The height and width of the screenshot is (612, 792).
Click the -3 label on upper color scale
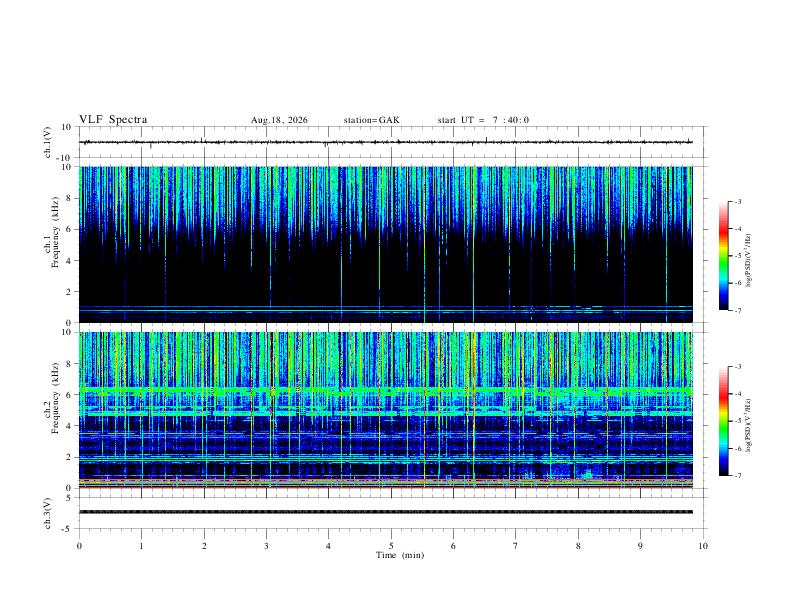pyautogui.click(x=738, y=201)
